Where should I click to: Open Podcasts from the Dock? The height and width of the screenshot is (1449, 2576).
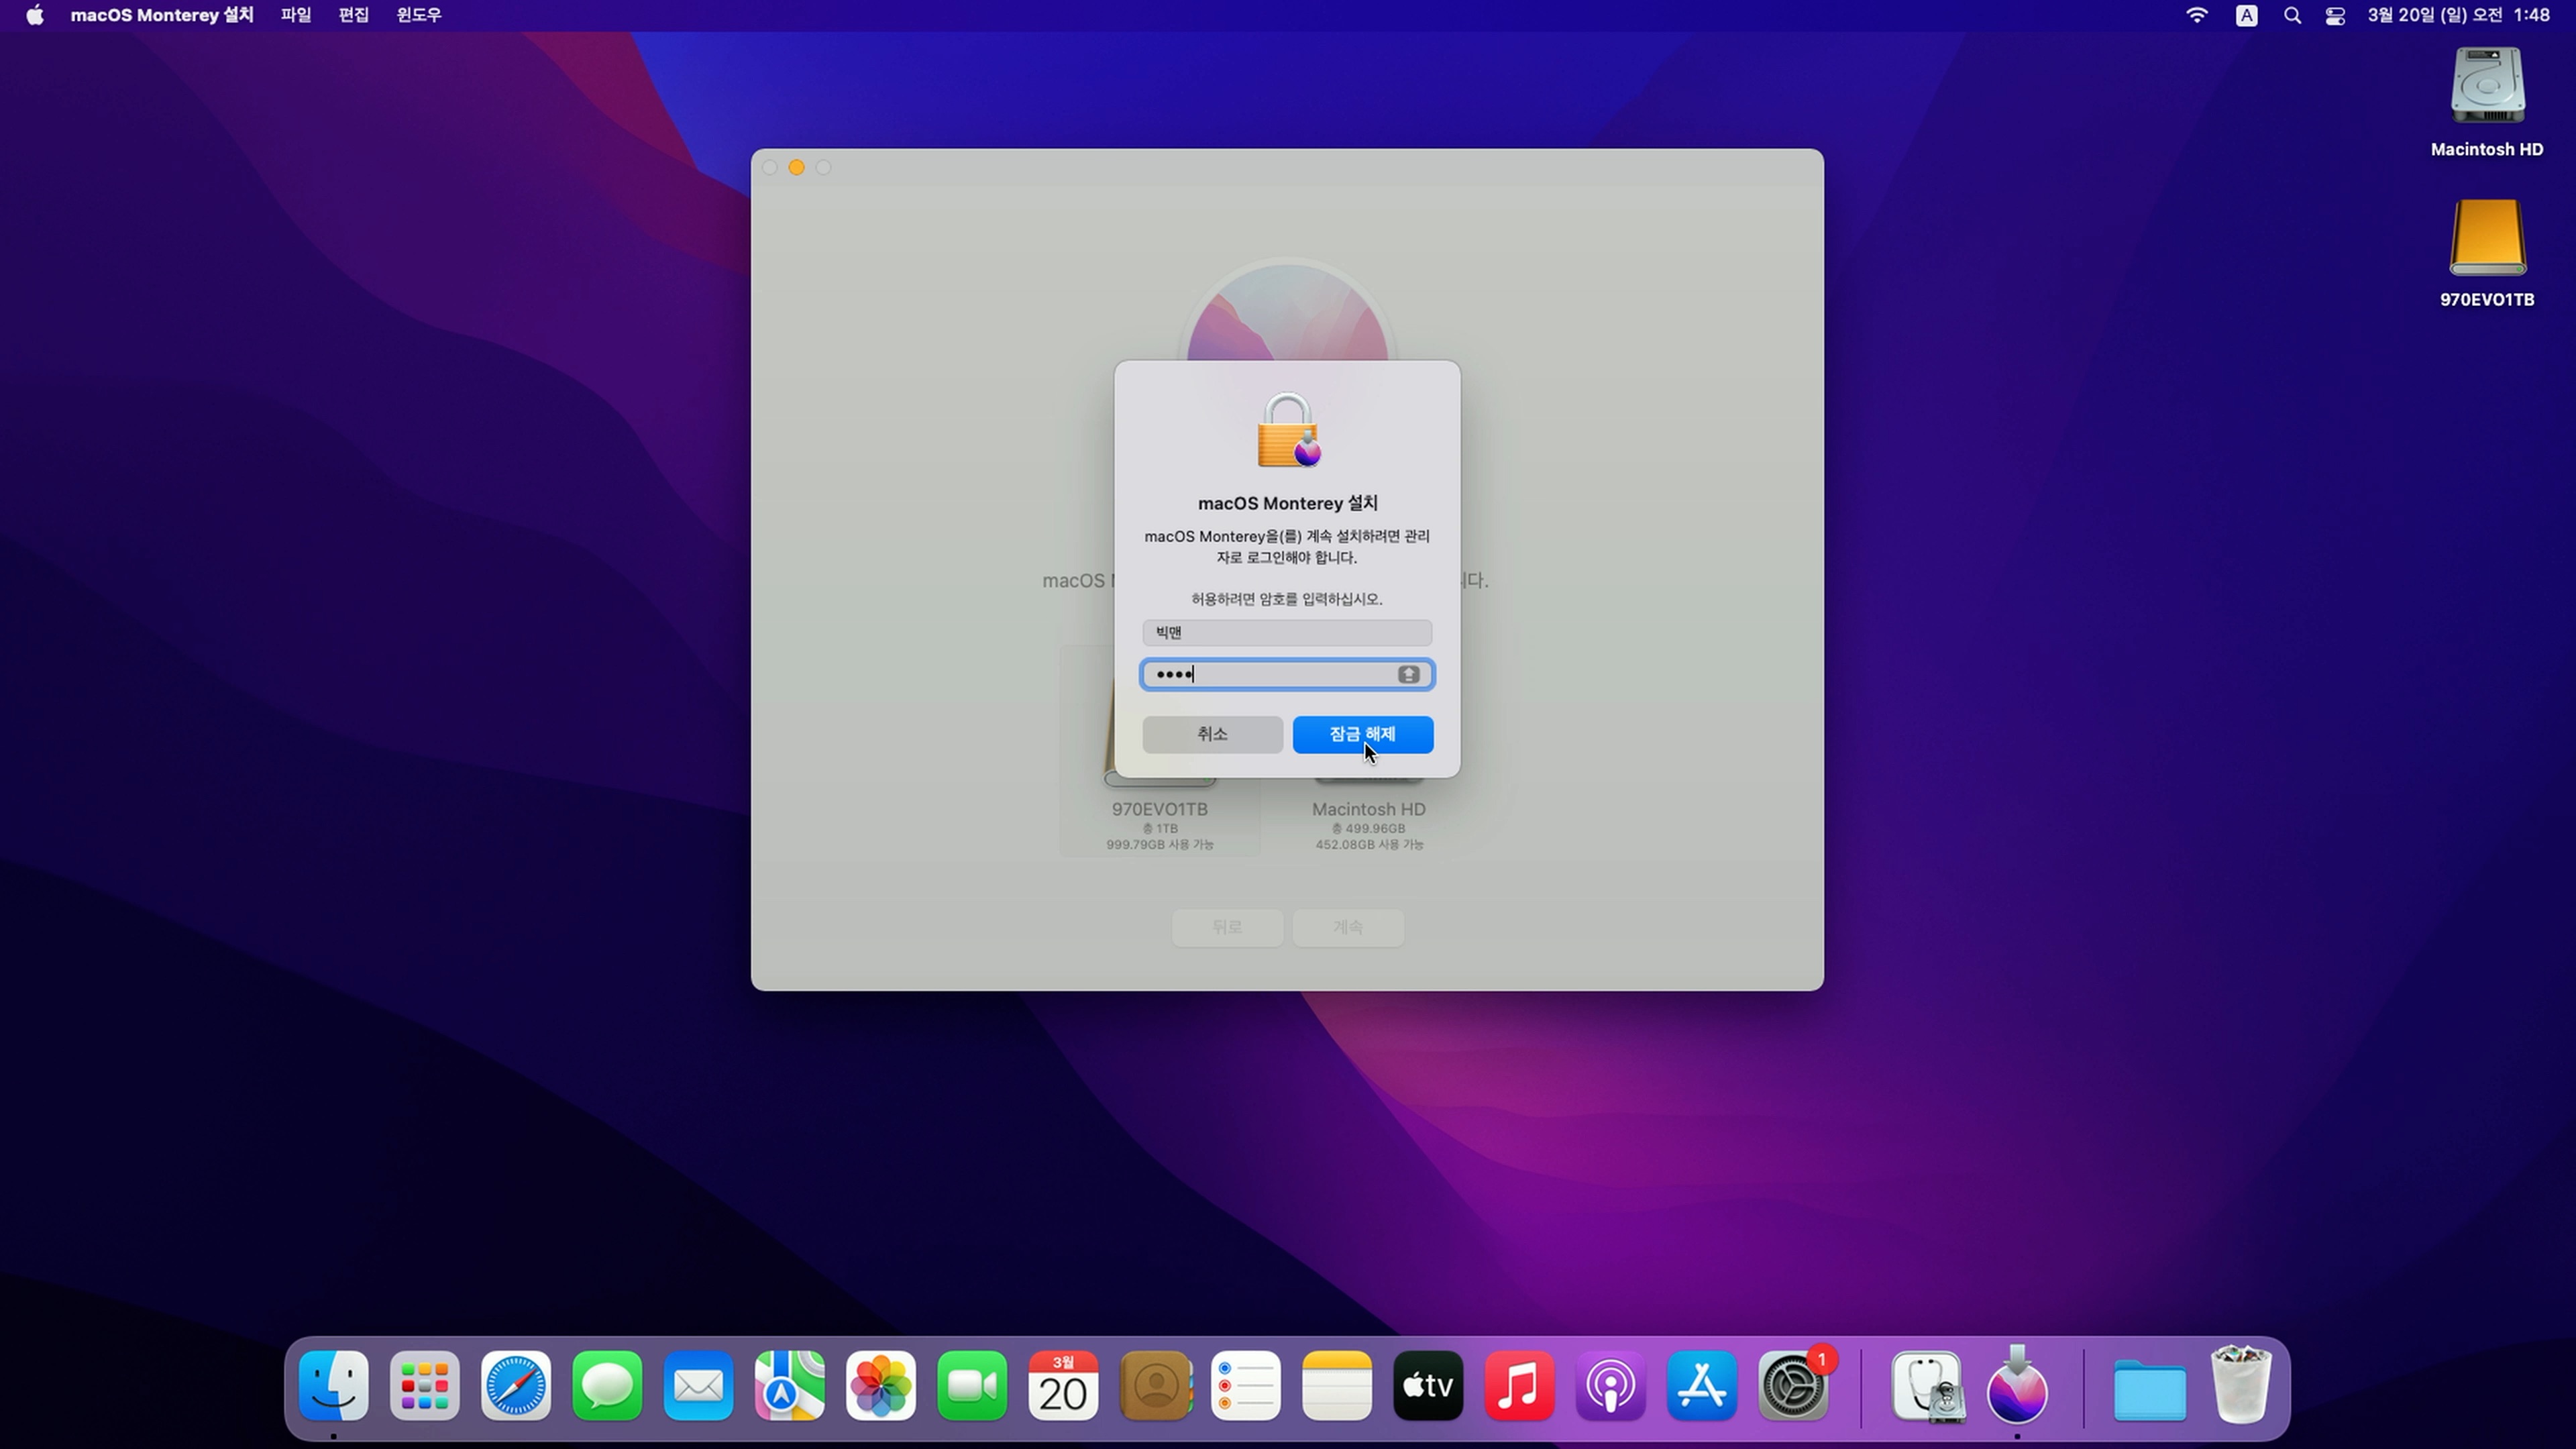click(x=1611, y=1386)
